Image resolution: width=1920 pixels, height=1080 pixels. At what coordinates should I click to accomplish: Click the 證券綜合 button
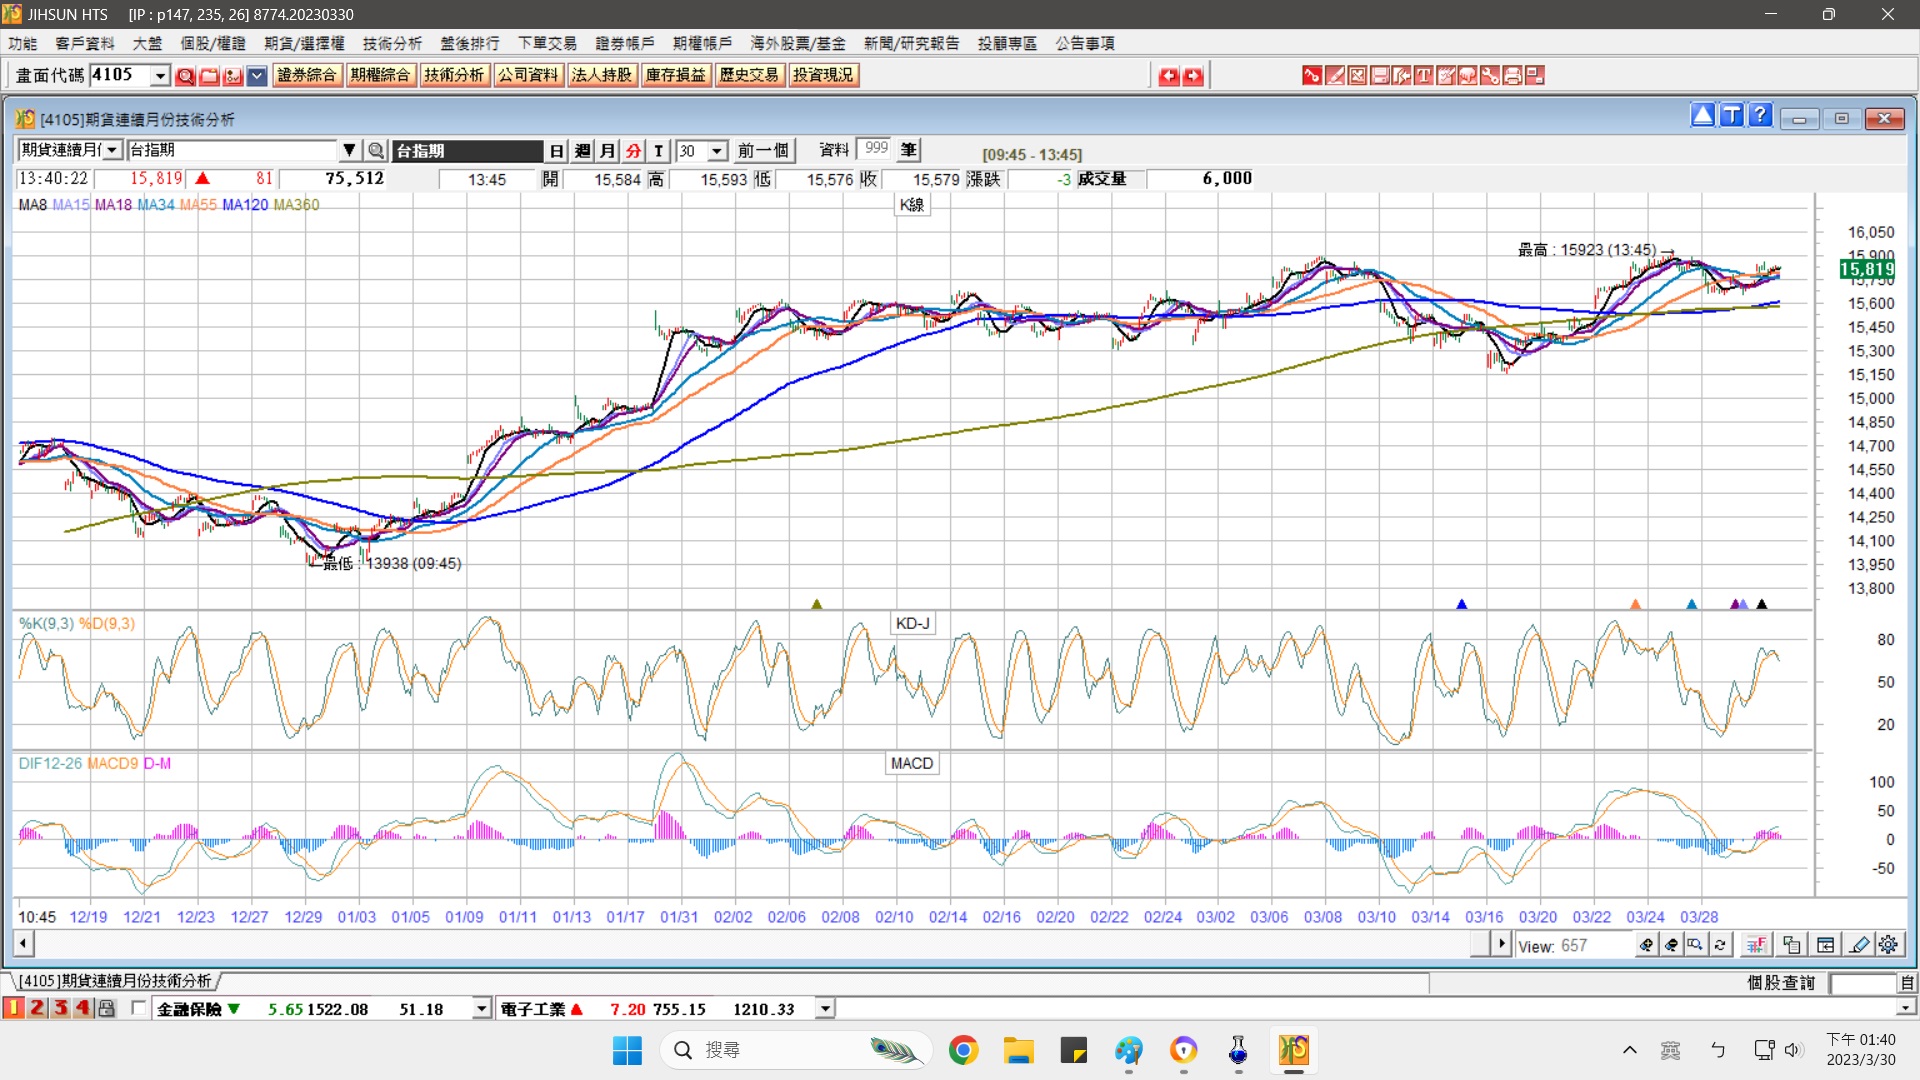pyautogui.click(x=307, y=76)
